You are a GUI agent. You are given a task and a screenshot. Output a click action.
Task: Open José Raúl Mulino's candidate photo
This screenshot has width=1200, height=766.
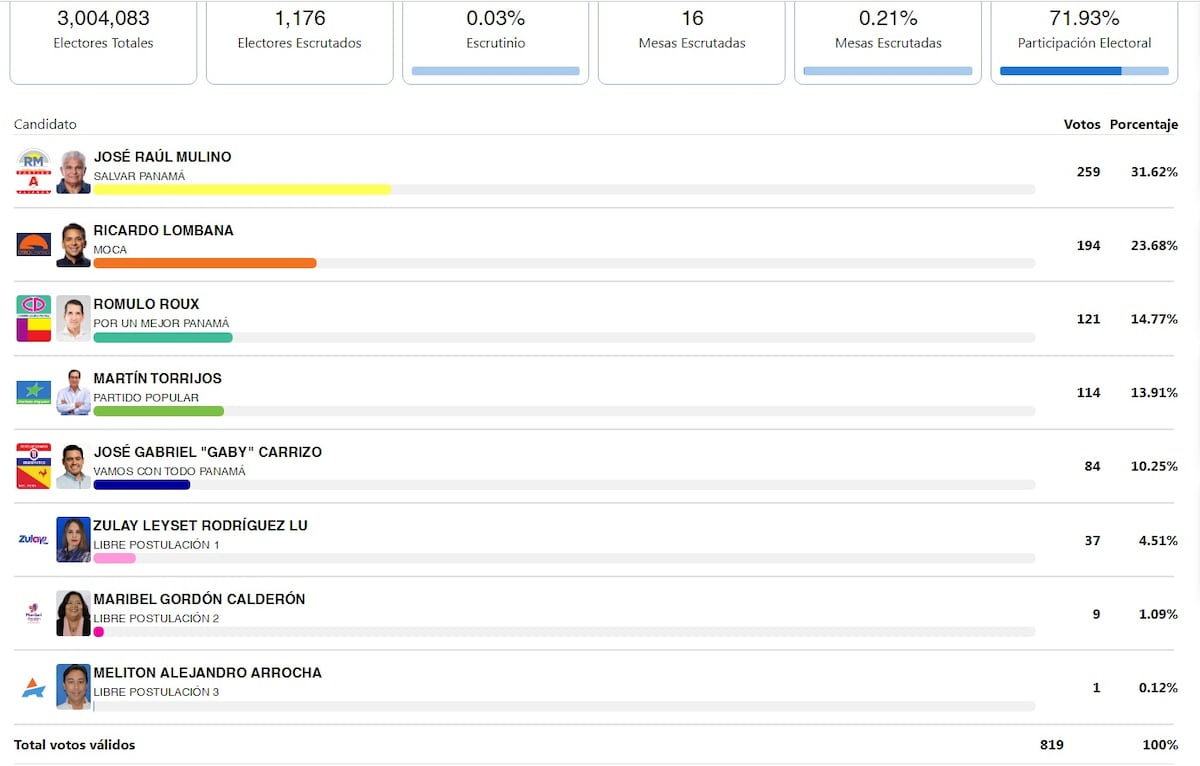click(x=73, y=171)
